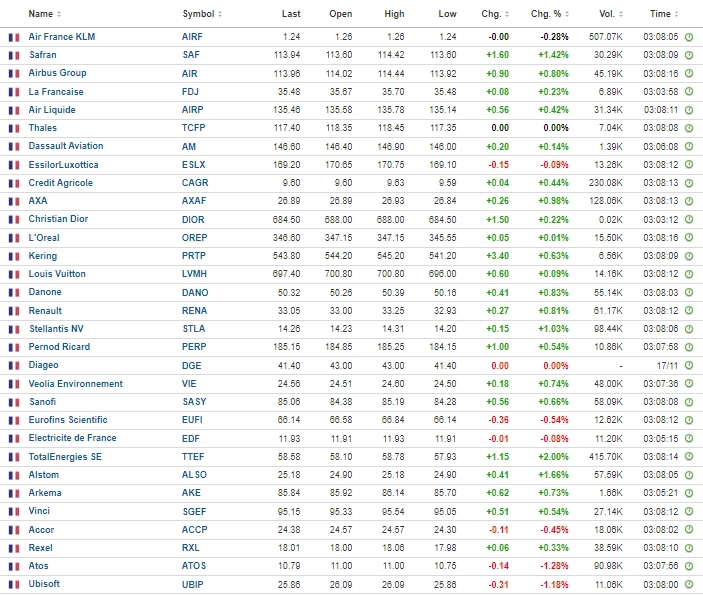Open the Stellantis NV stock link

click(56, 329)
